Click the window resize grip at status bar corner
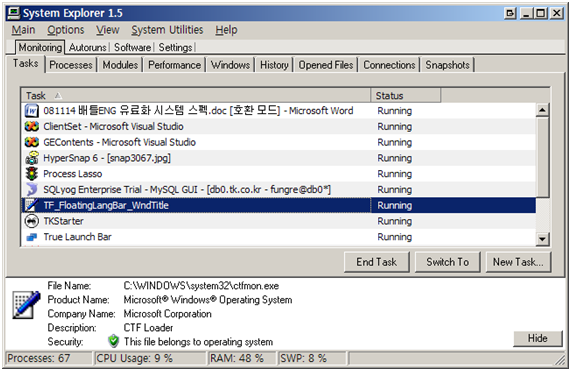 pos(560,360)
